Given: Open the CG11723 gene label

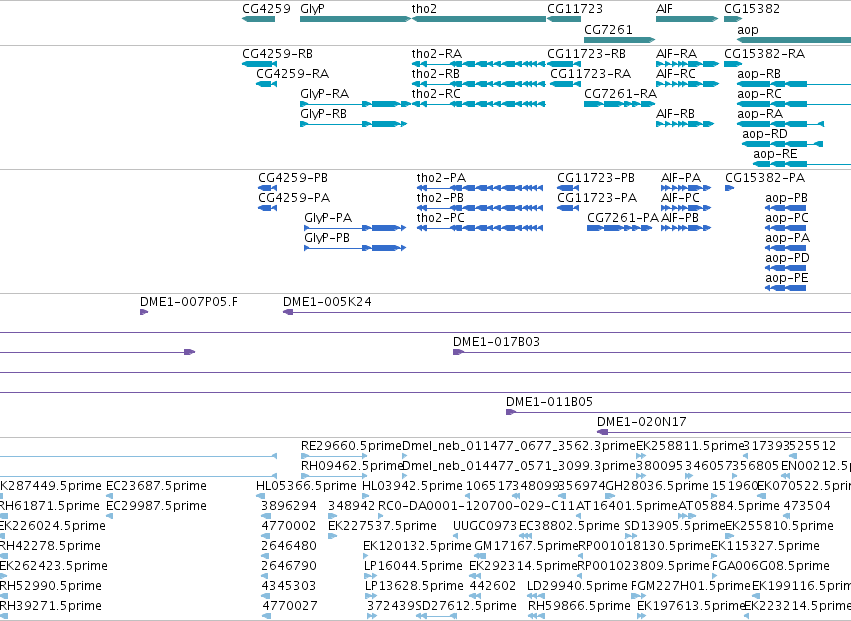Looking at the screenshot, I should pos(575,9).
